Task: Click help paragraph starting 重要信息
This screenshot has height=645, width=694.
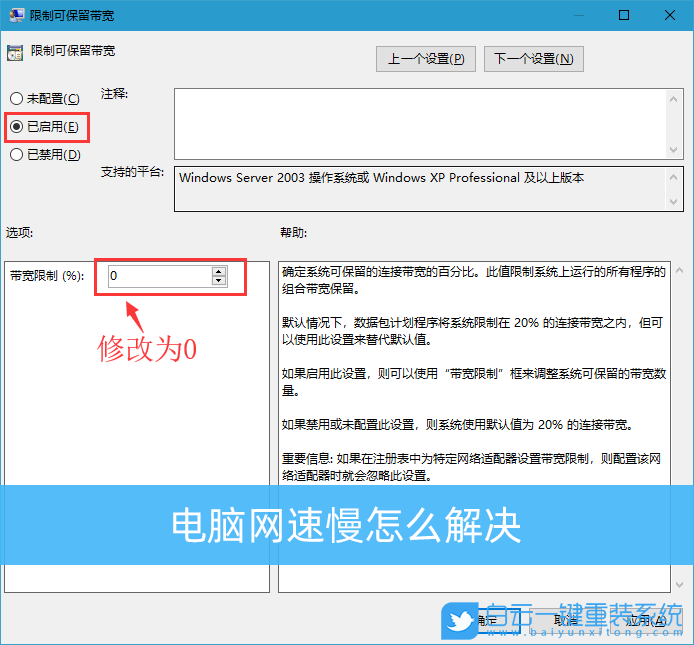Action: [x=471, y=467]
